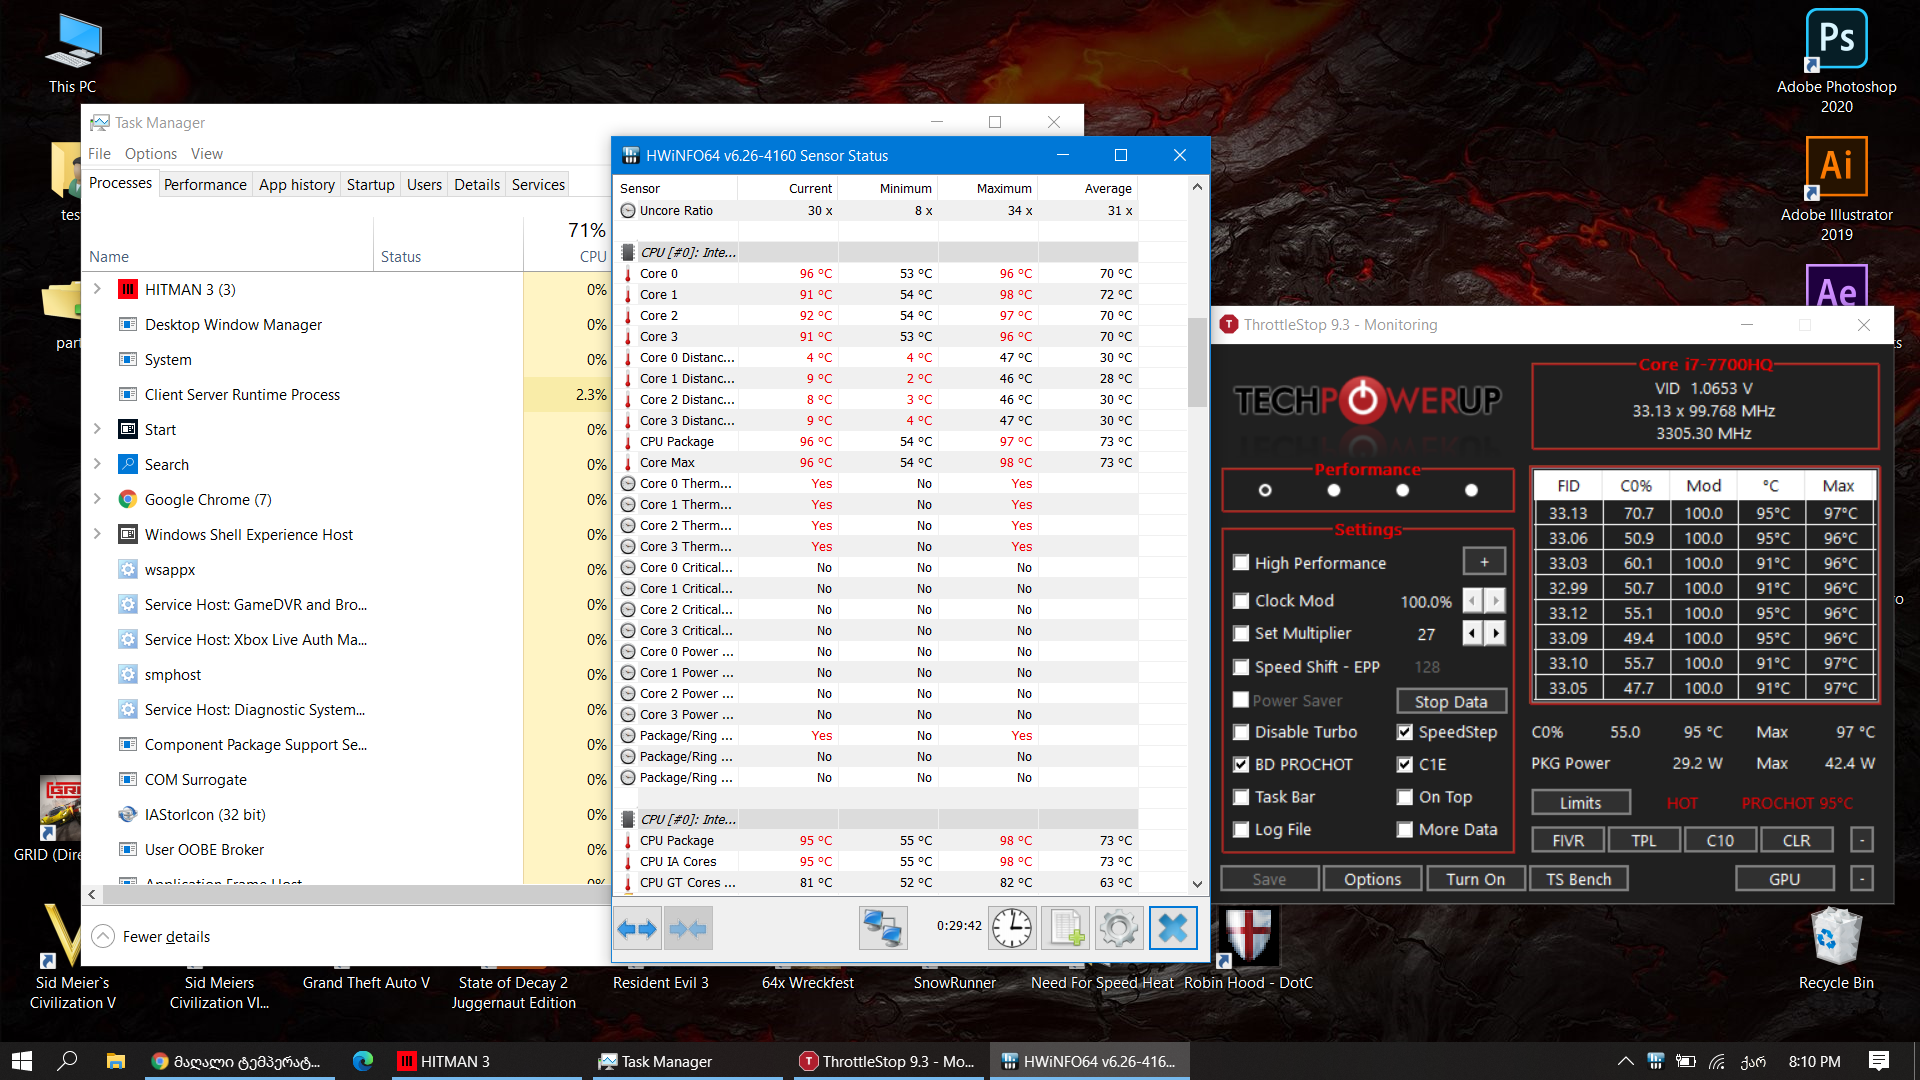The image size is (1920, 1080).
Task: Expand the HITMAN 3 process group
Action: click(97, 289)
